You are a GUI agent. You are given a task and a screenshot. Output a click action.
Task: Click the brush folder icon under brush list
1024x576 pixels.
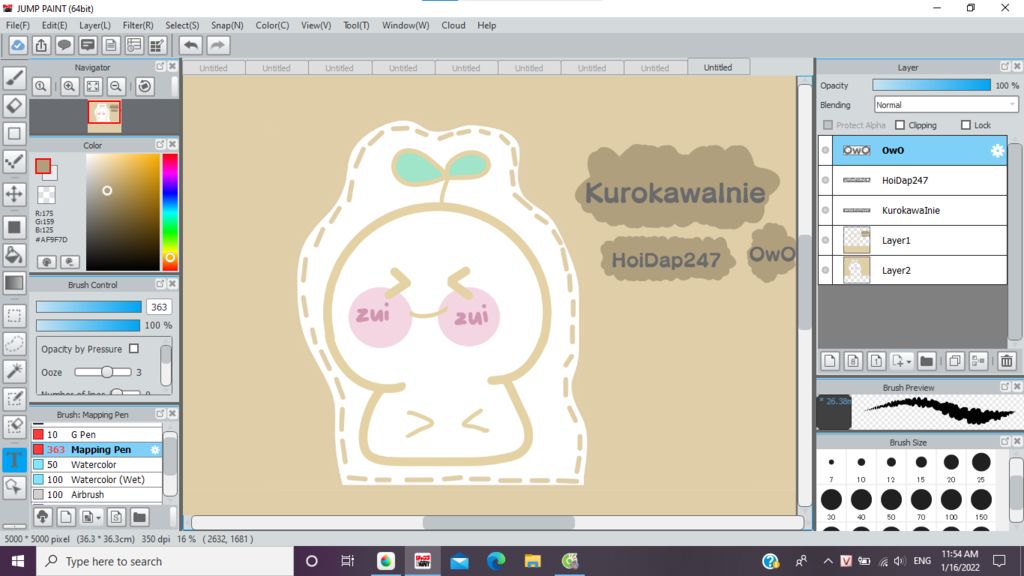(x=139, y=517)
